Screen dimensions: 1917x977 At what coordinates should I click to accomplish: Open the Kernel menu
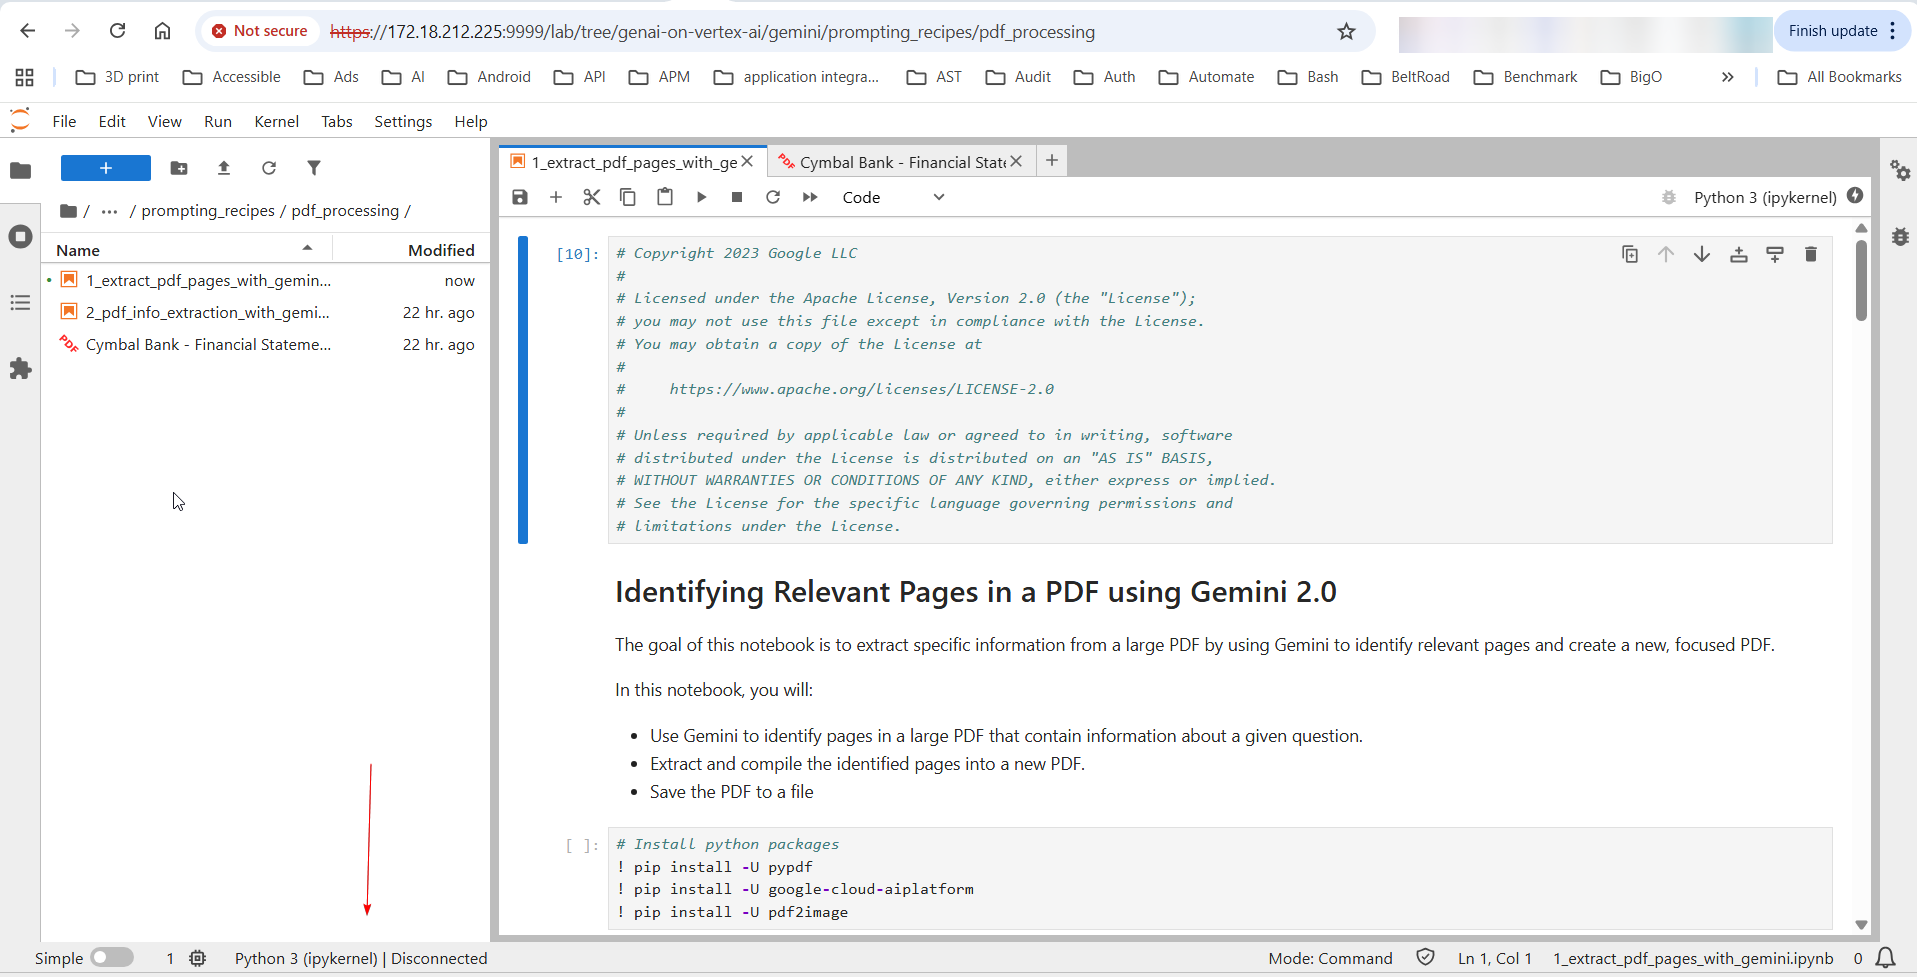[276, 121]
